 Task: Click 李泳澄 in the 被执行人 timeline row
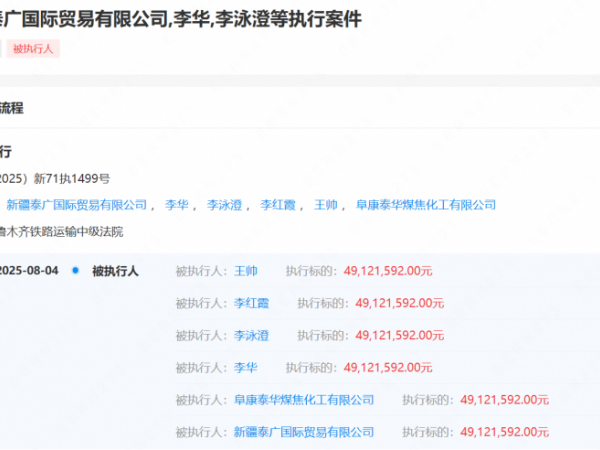pos(252,335)
